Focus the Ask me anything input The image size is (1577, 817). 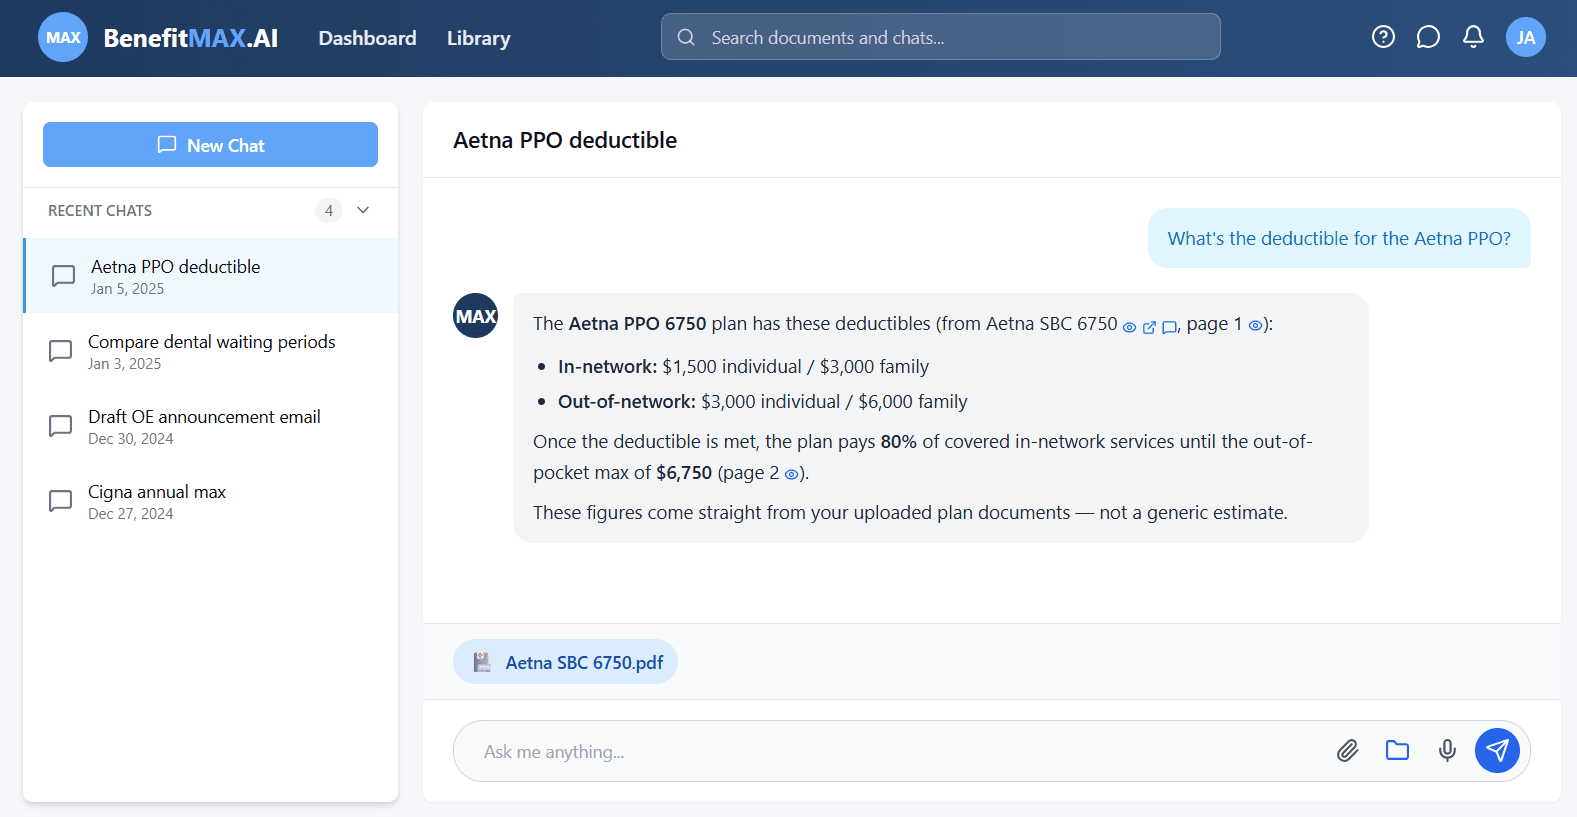(900, 751)
